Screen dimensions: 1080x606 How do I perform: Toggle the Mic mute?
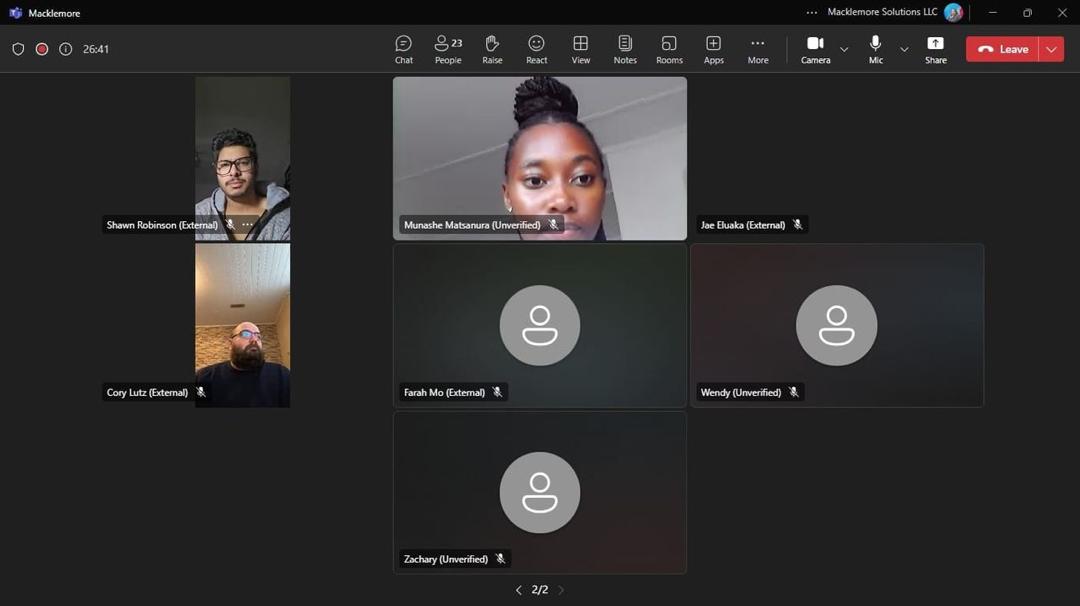[x=875, y=49]
